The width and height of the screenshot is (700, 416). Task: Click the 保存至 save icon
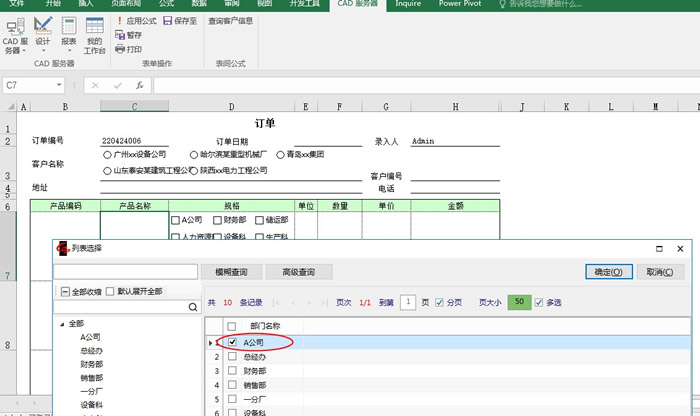[165, 20]
